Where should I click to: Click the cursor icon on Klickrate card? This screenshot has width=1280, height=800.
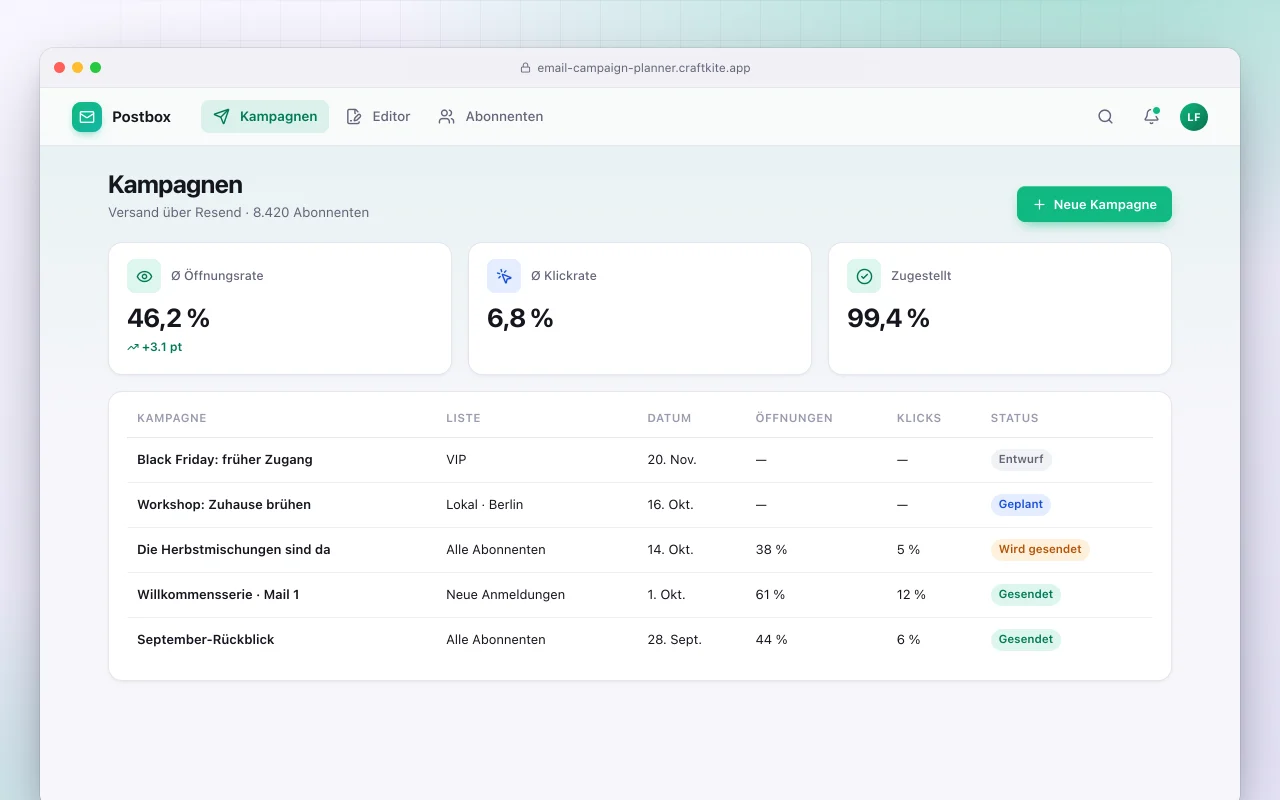click(x=504, y=276)
